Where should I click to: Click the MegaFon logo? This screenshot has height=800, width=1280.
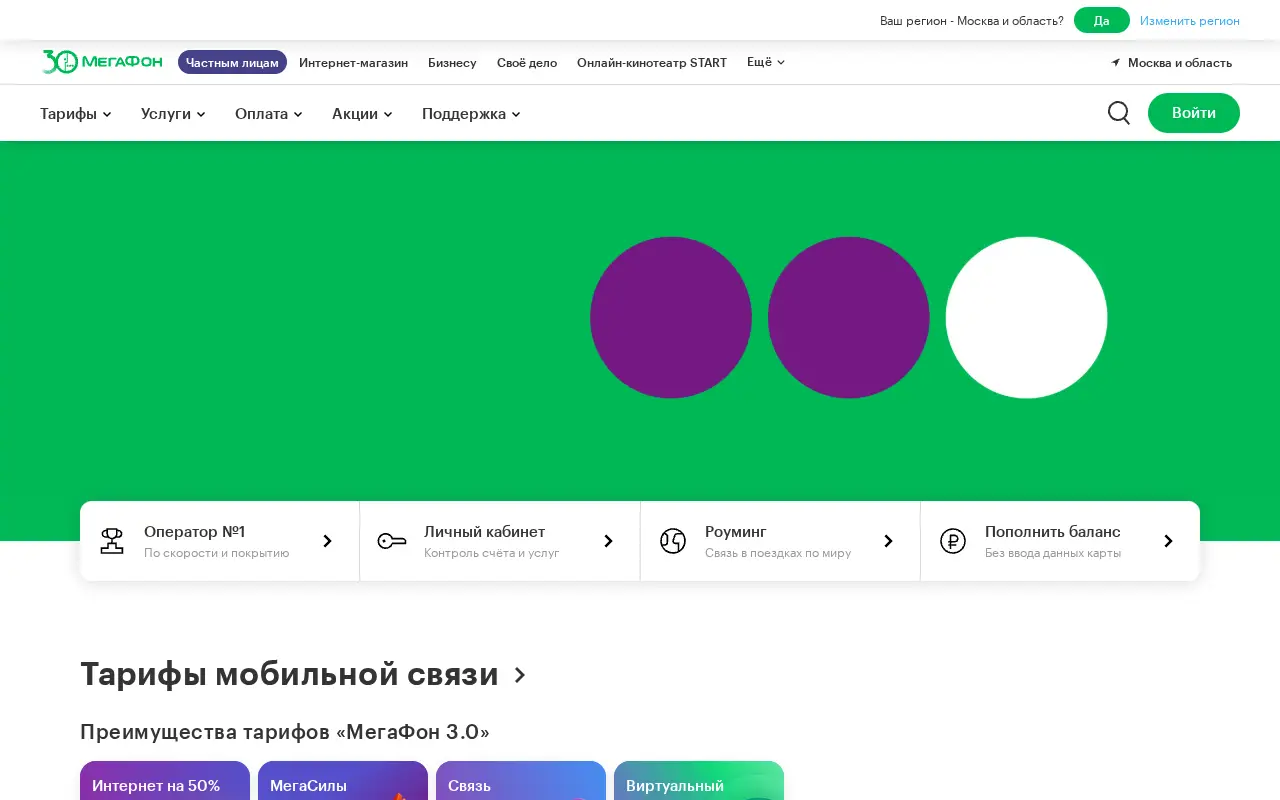(x=102, y=62)
